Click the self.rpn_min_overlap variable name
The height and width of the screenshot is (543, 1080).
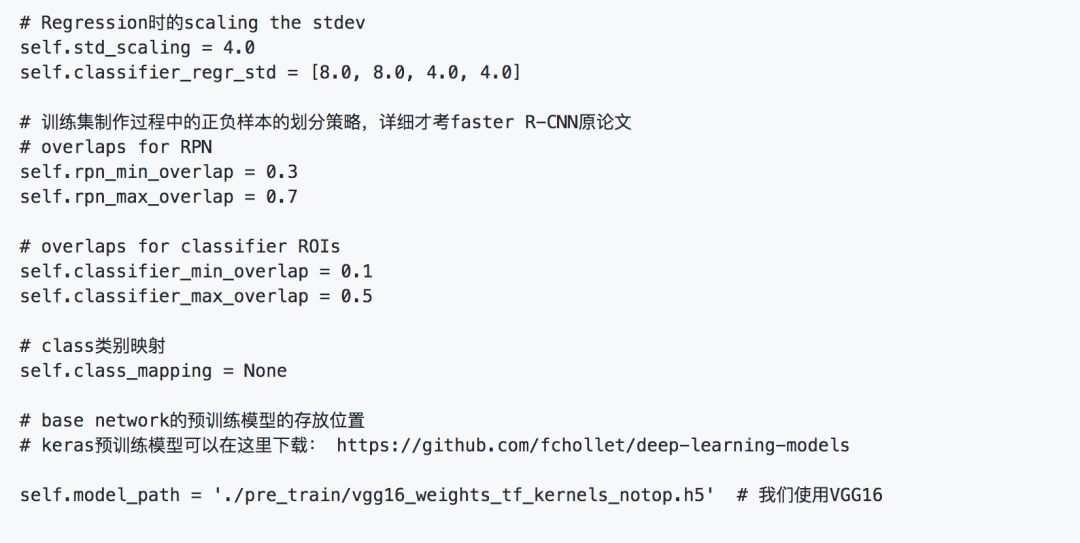pos(126,172)
